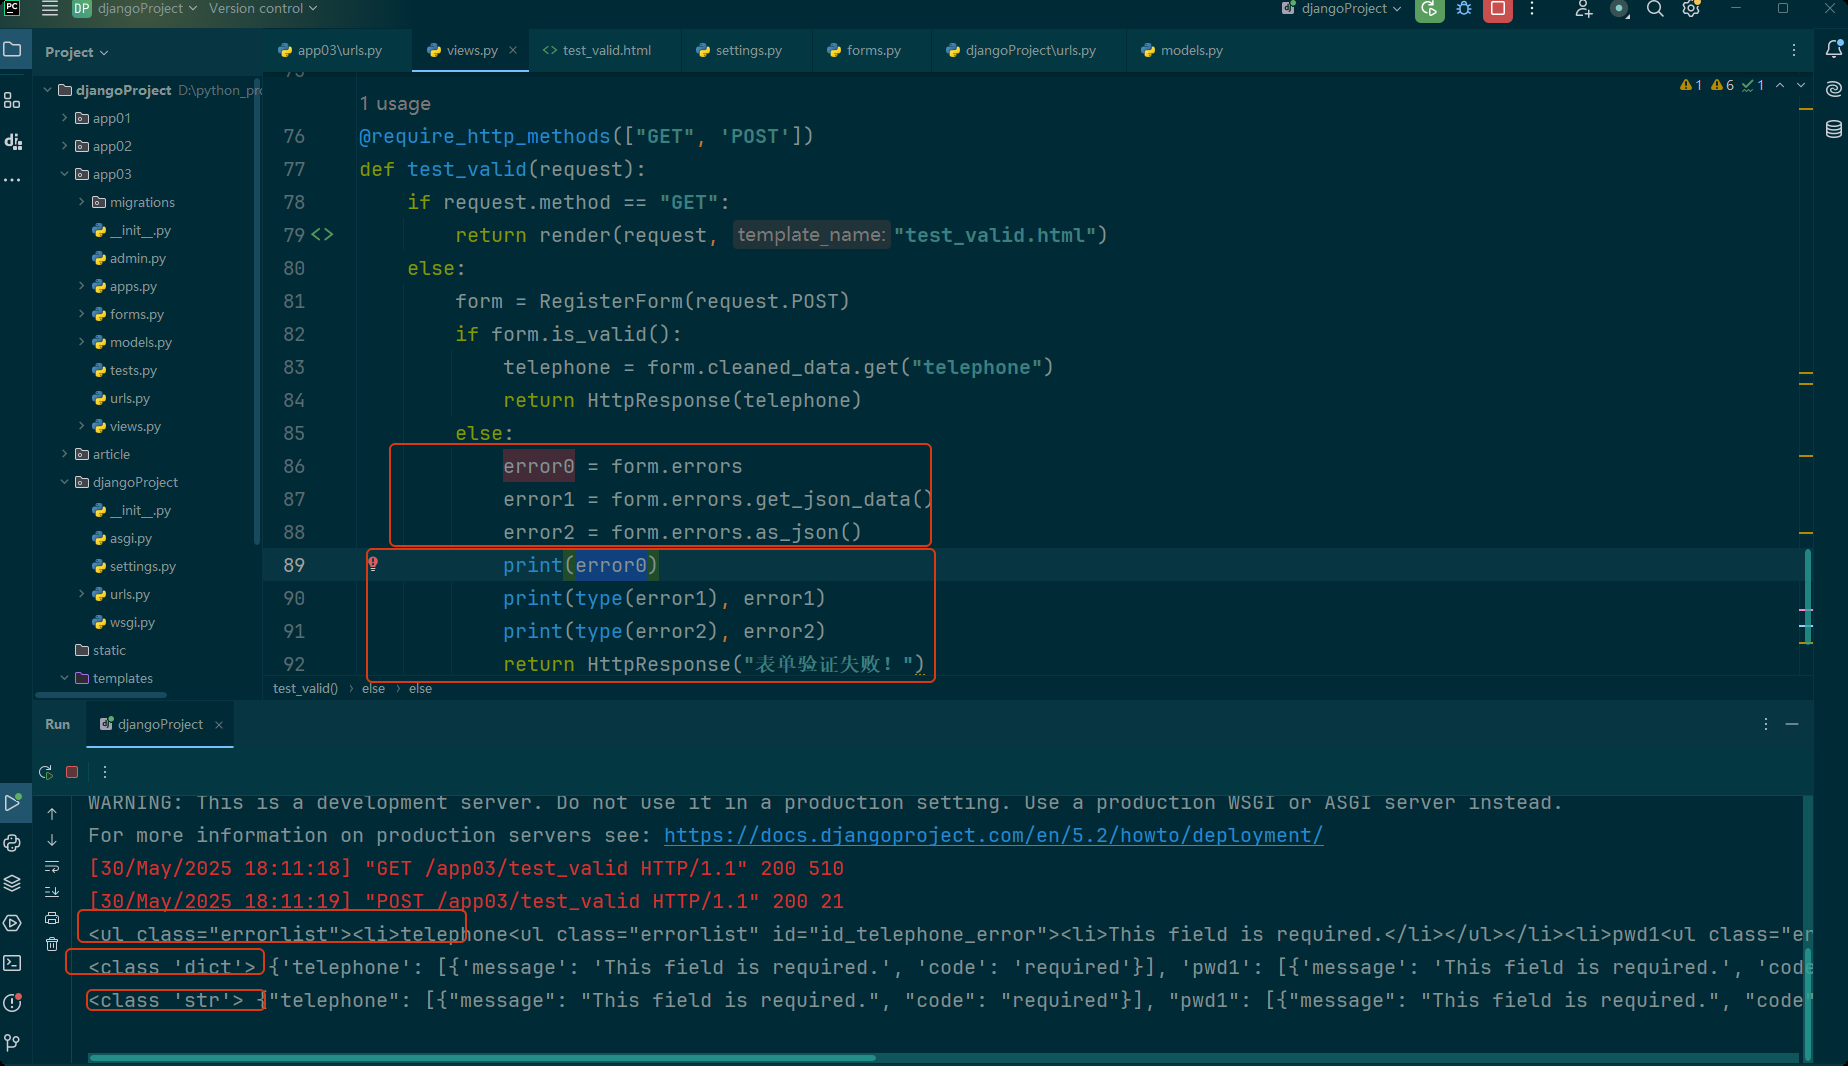Open Code With Me menu
Image resolution: width=1848 pixels, height=1066 pixels.
coord(1583,9)
